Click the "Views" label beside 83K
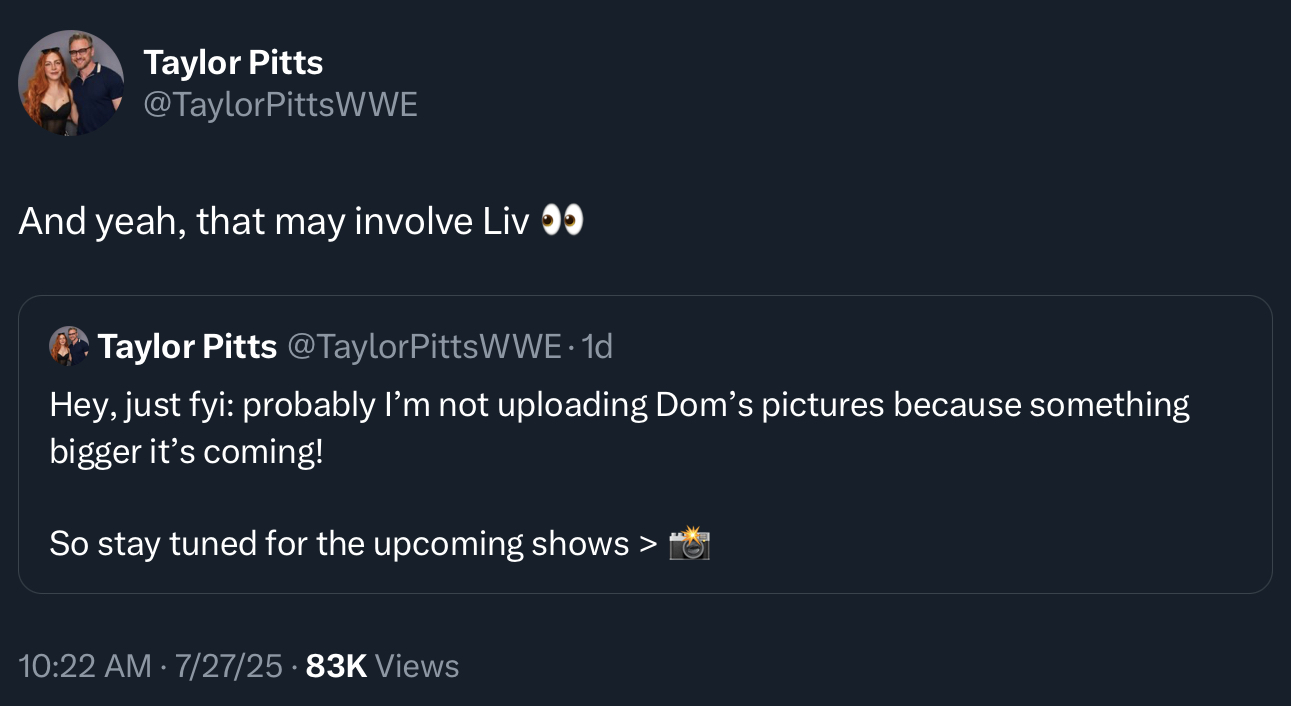Image resolution: width=1291 pixels, height=706 pixels. (x=418, y=666)
